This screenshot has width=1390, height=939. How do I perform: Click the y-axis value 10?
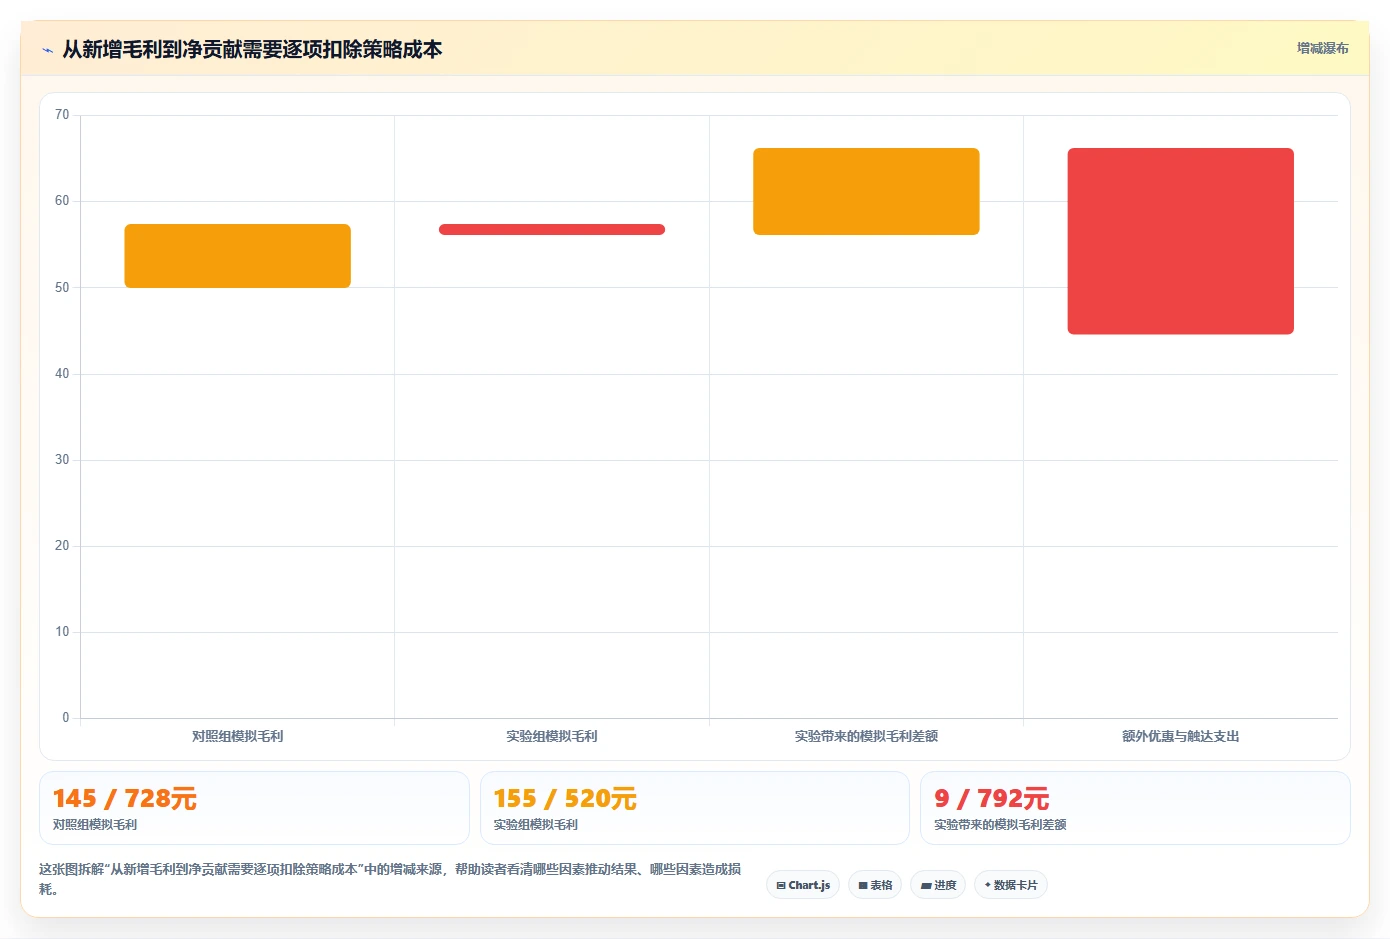tap(62, 632)
